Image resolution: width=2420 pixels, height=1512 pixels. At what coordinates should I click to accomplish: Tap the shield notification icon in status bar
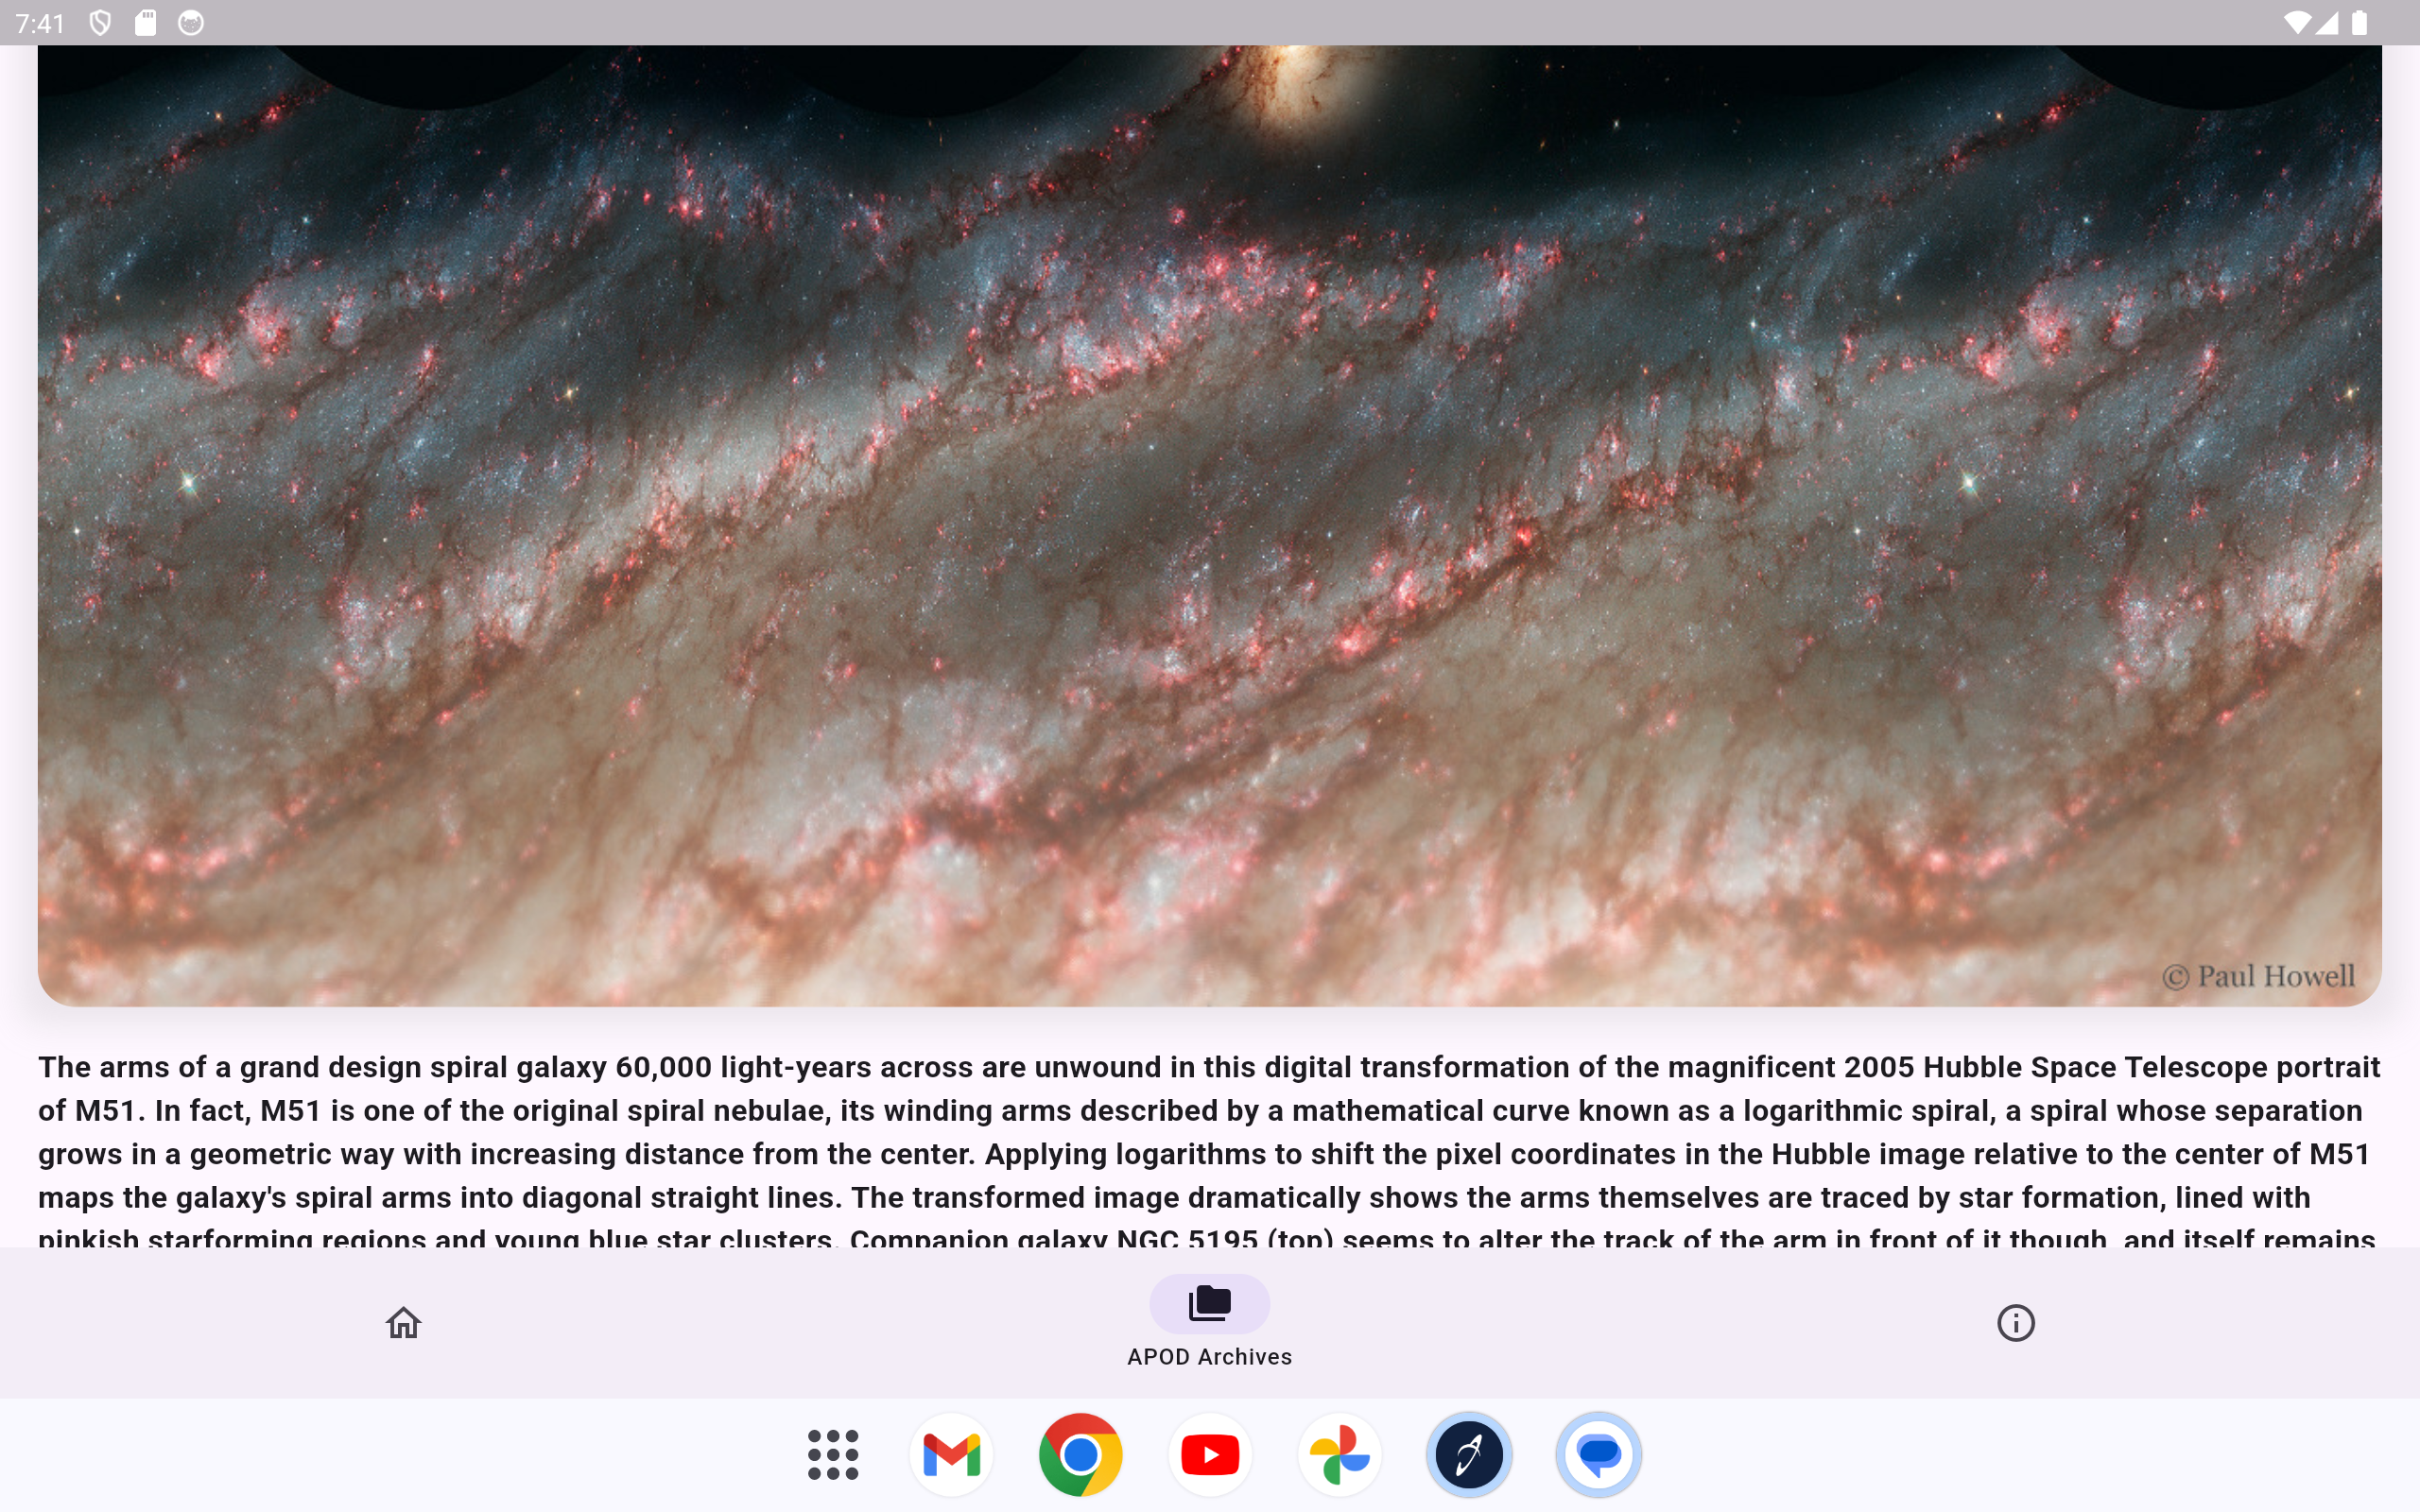click(99, 21)
